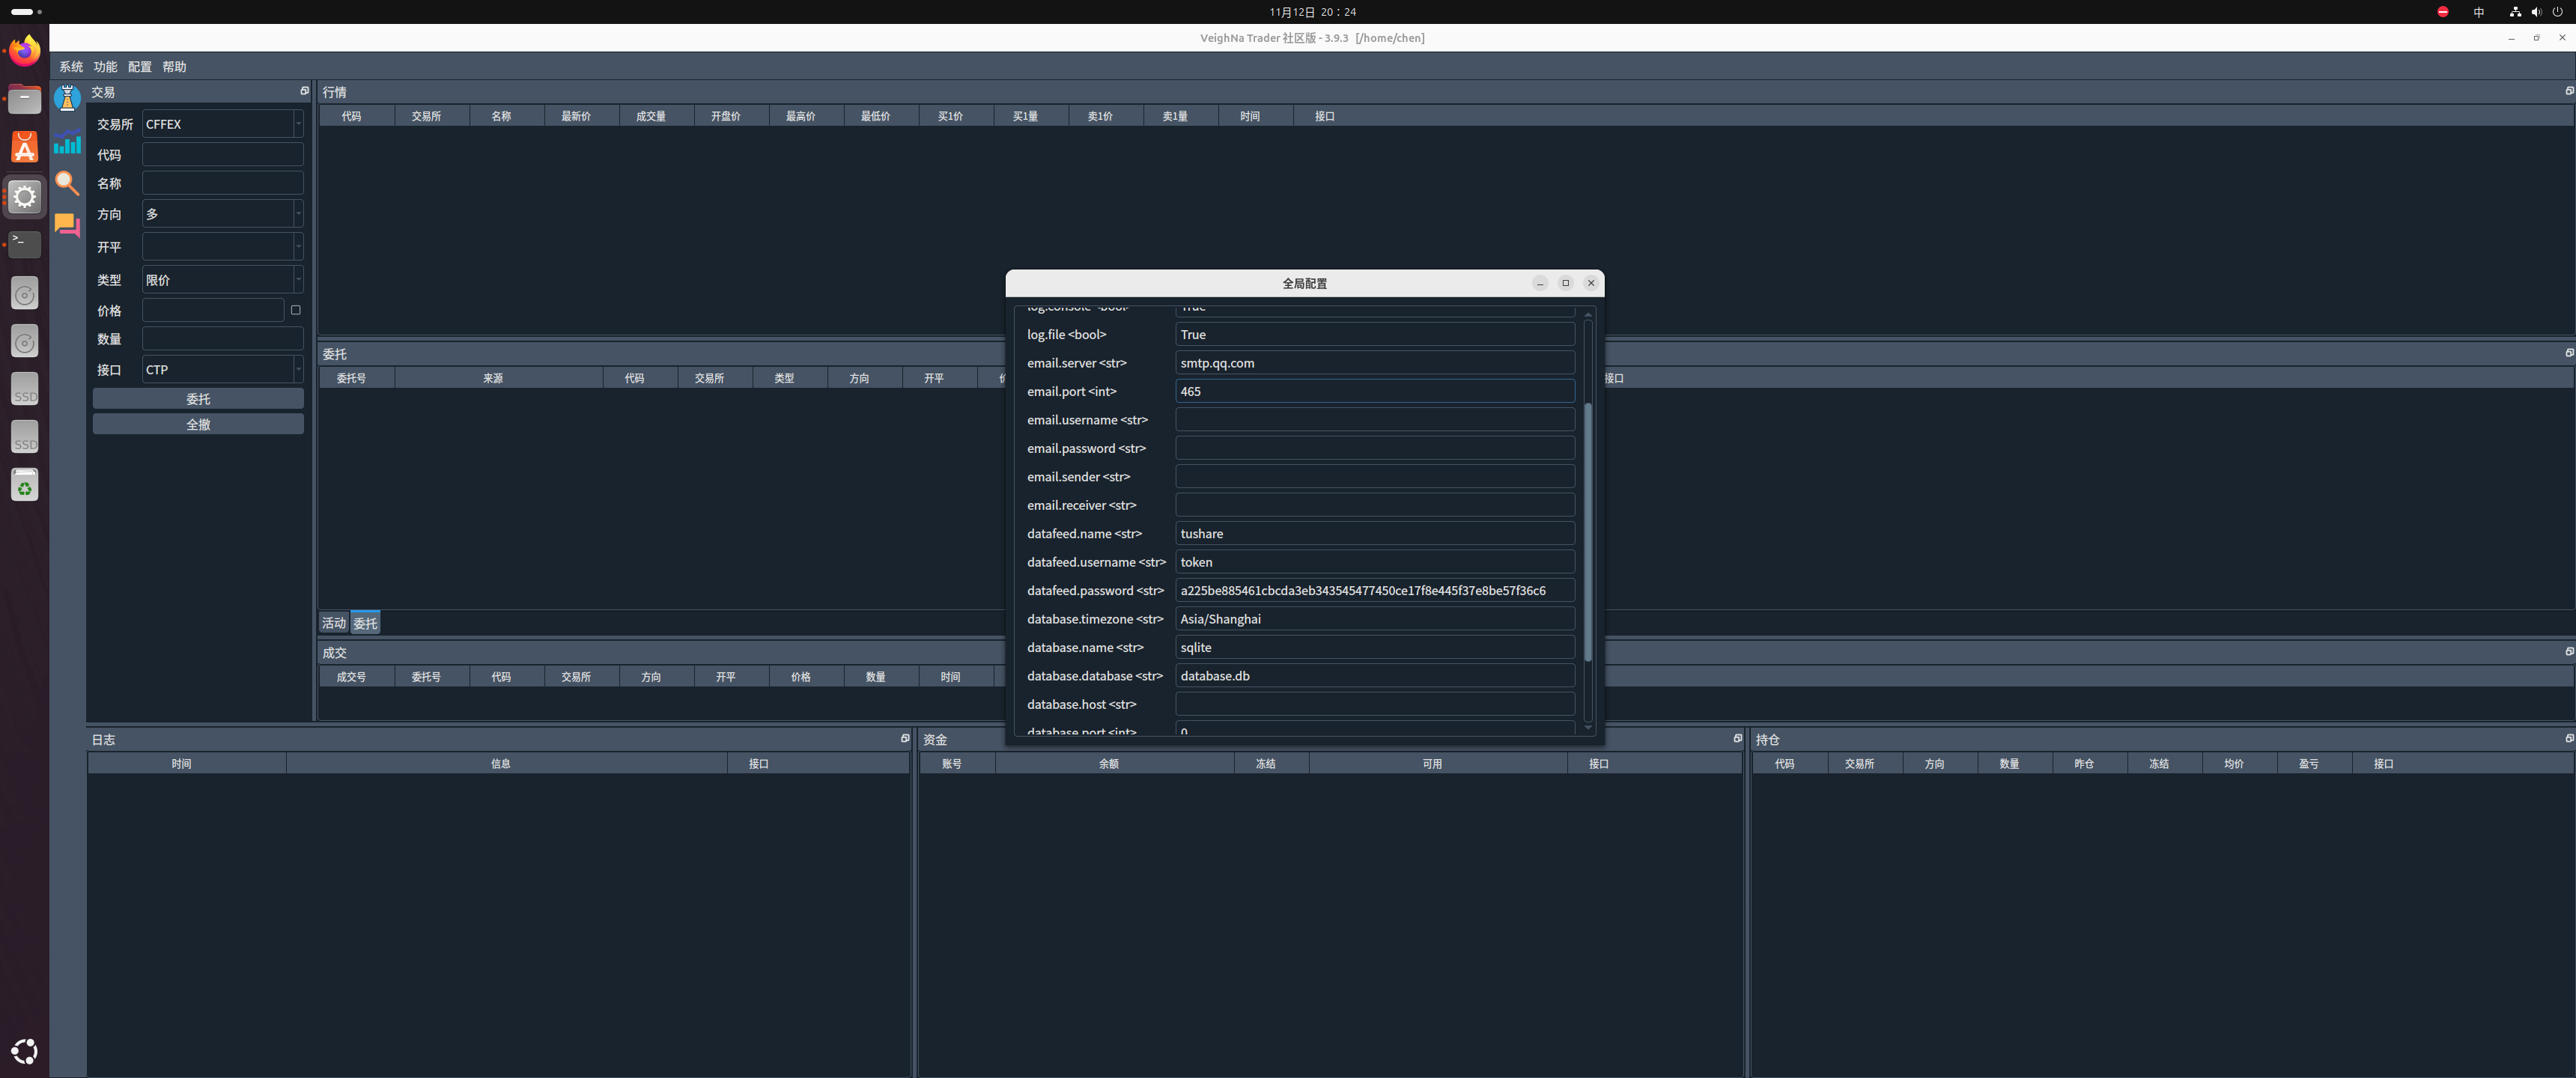
Task: Open the 功能 menu
Action: [x=105, y=66]
